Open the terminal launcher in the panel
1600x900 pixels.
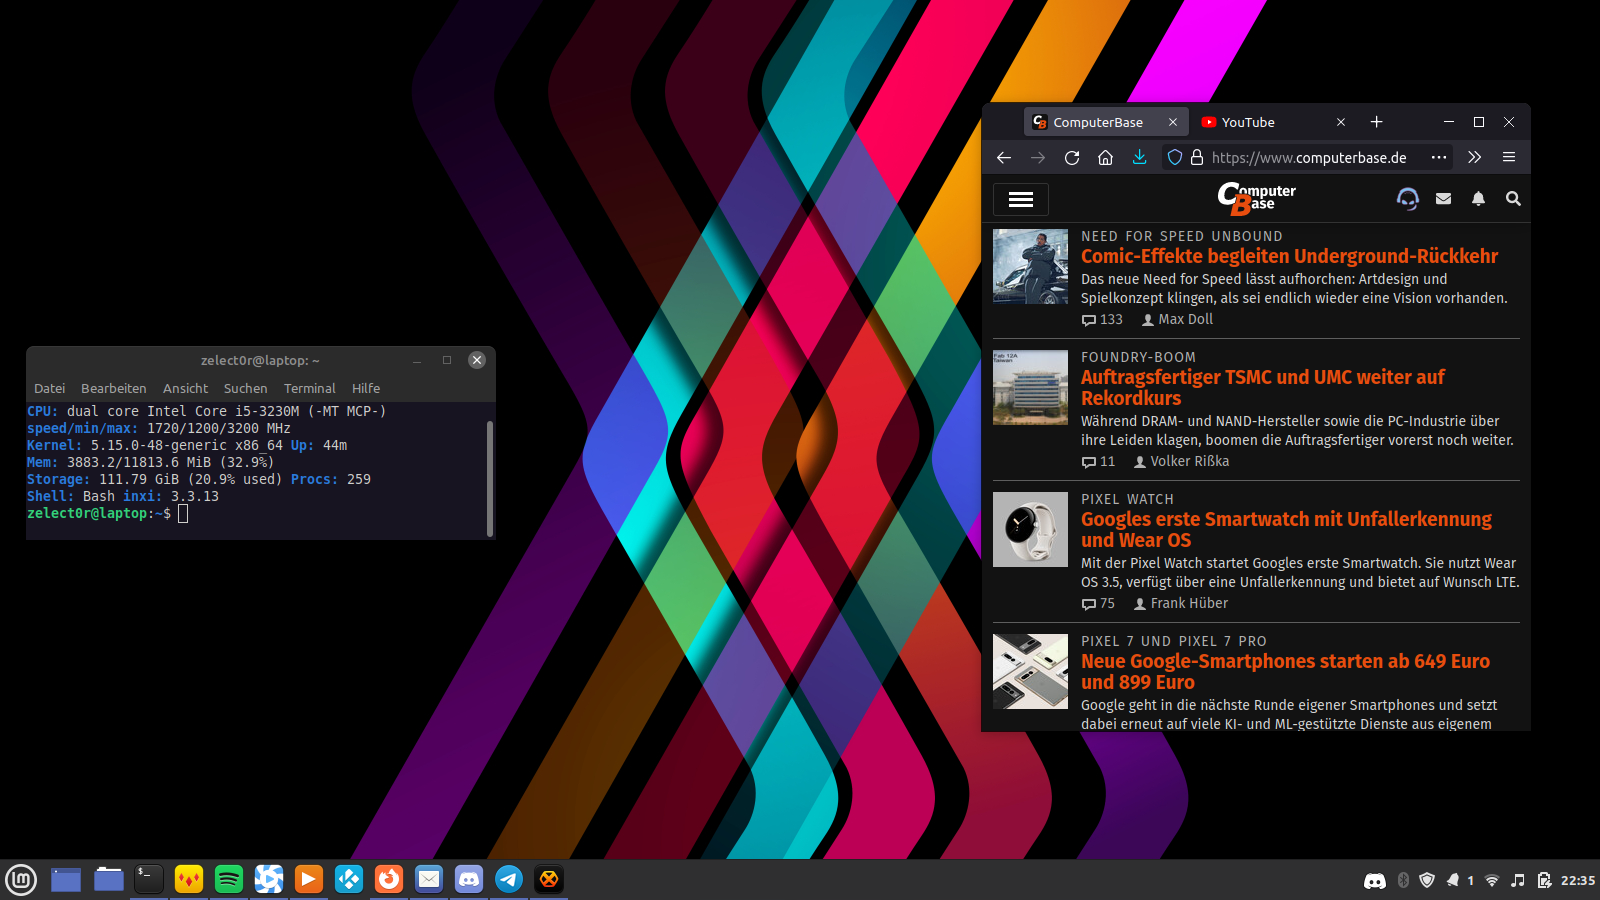(x=149, y=880)
